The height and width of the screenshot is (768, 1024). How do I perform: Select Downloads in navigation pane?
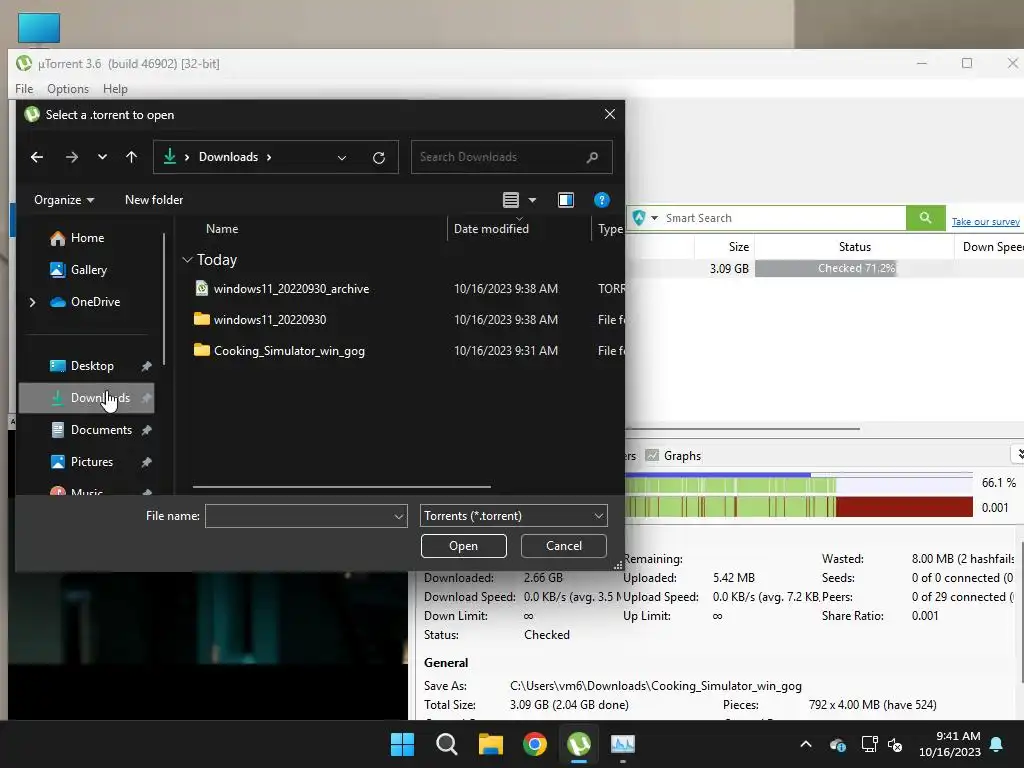tap(87, 398)
